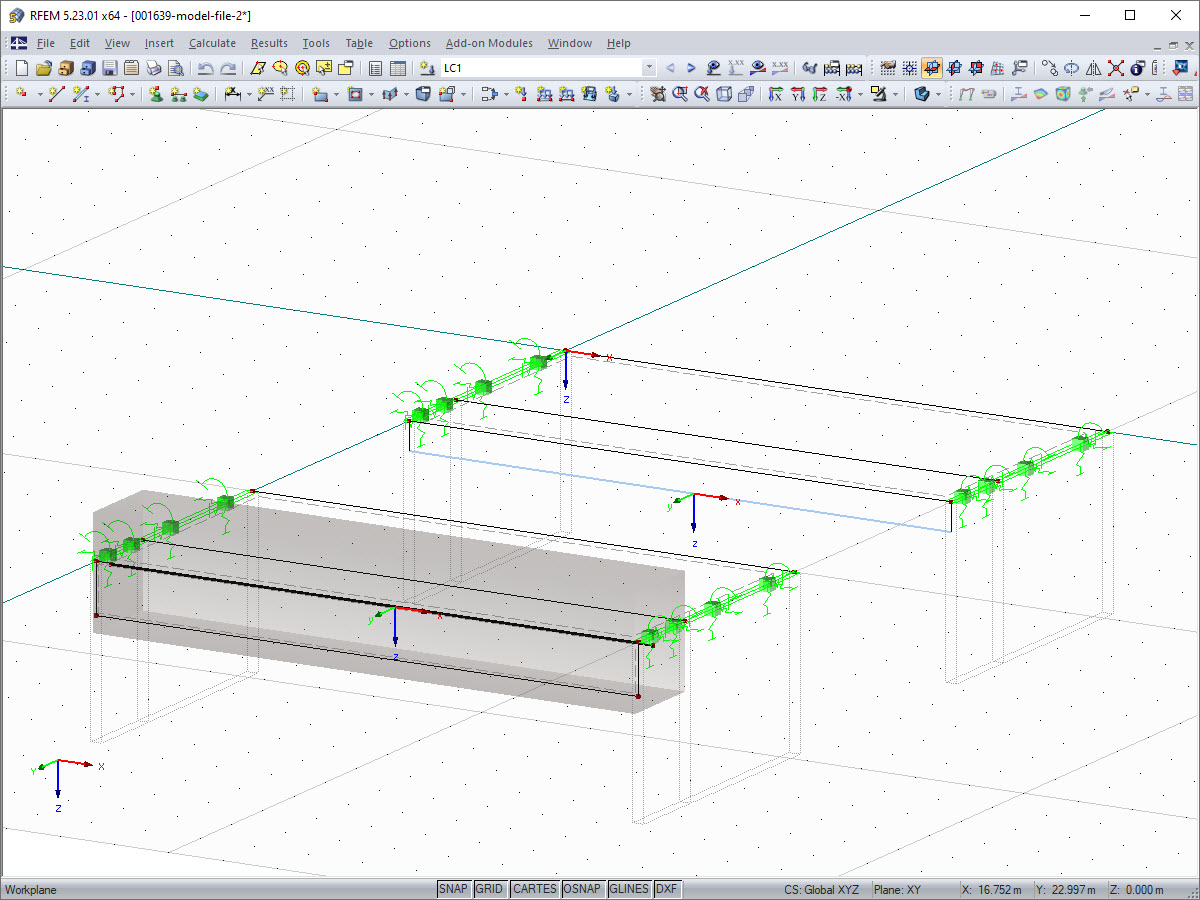
Task: Toggle OSNAP in the status bar
Action: tap(582, 889)
